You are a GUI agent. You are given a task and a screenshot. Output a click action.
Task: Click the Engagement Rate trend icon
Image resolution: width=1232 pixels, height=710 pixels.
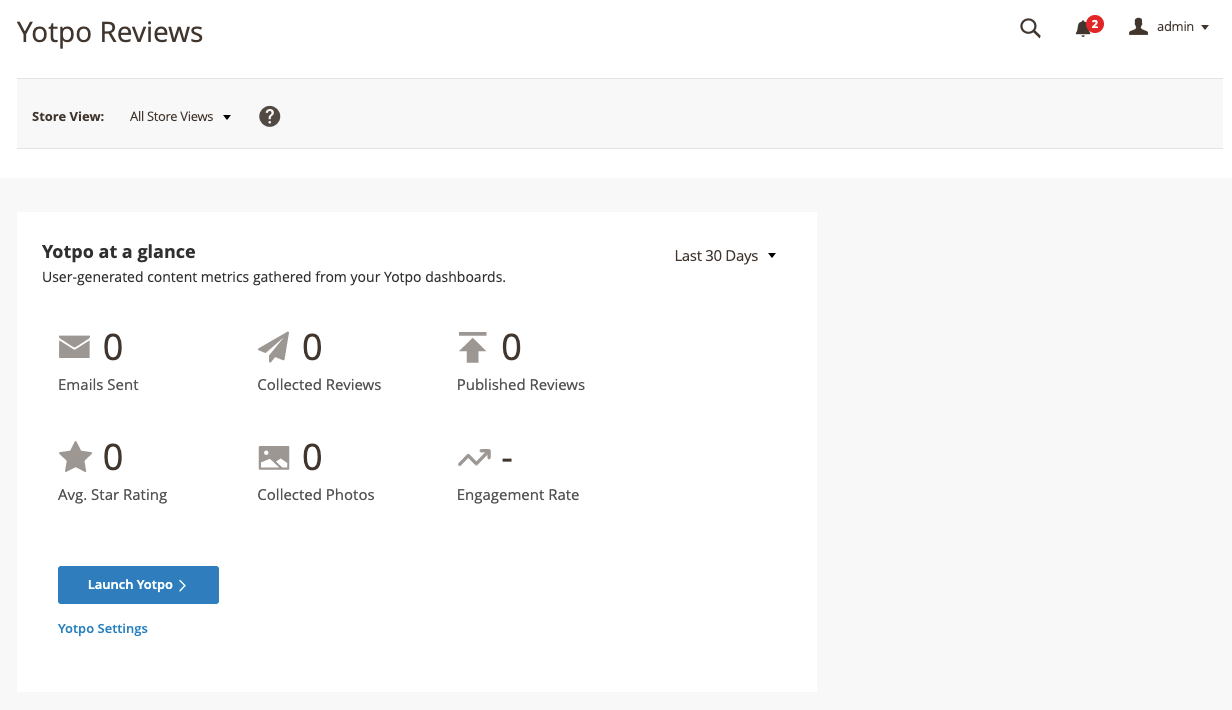[474, 458]
